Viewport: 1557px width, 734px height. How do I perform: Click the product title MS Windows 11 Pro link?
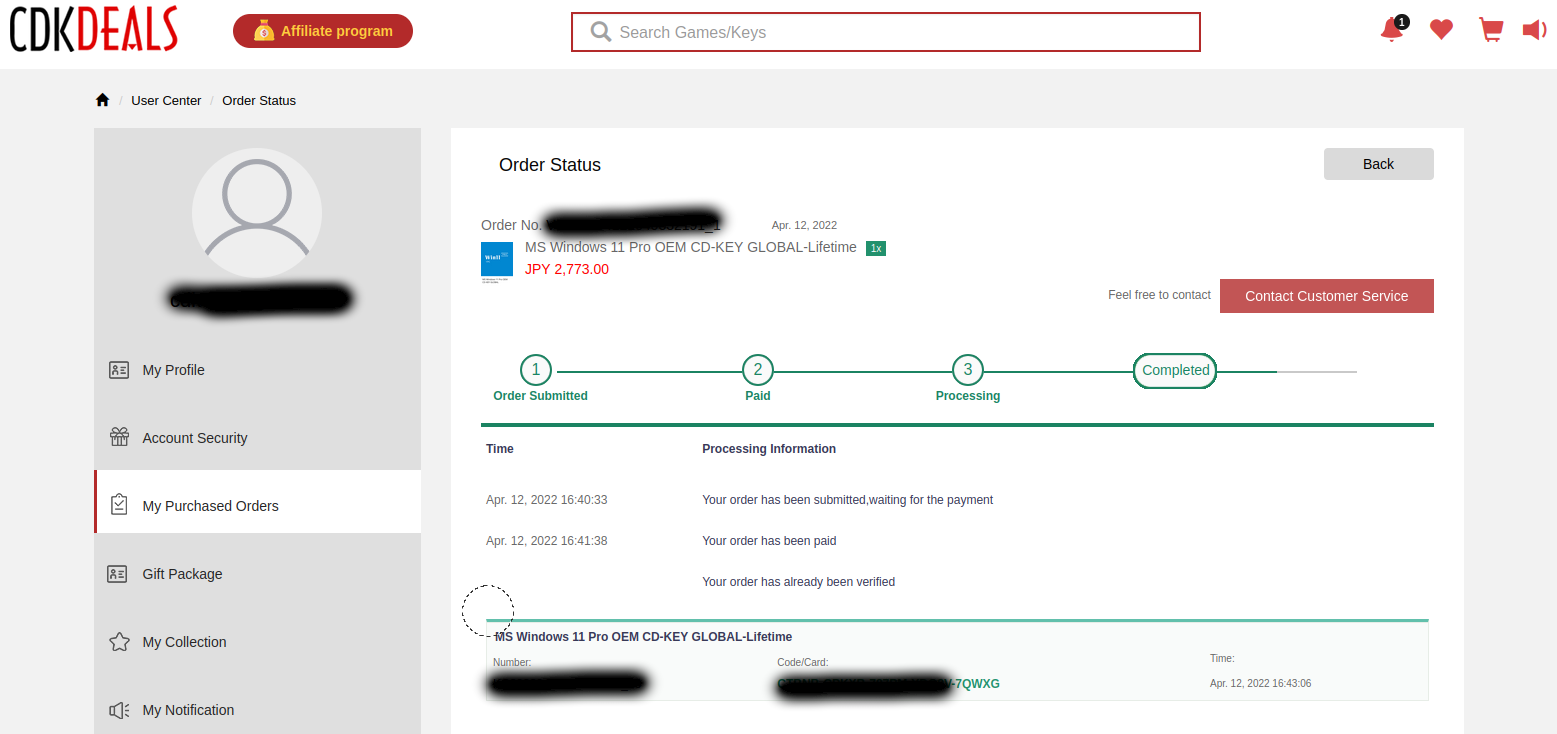691,247
